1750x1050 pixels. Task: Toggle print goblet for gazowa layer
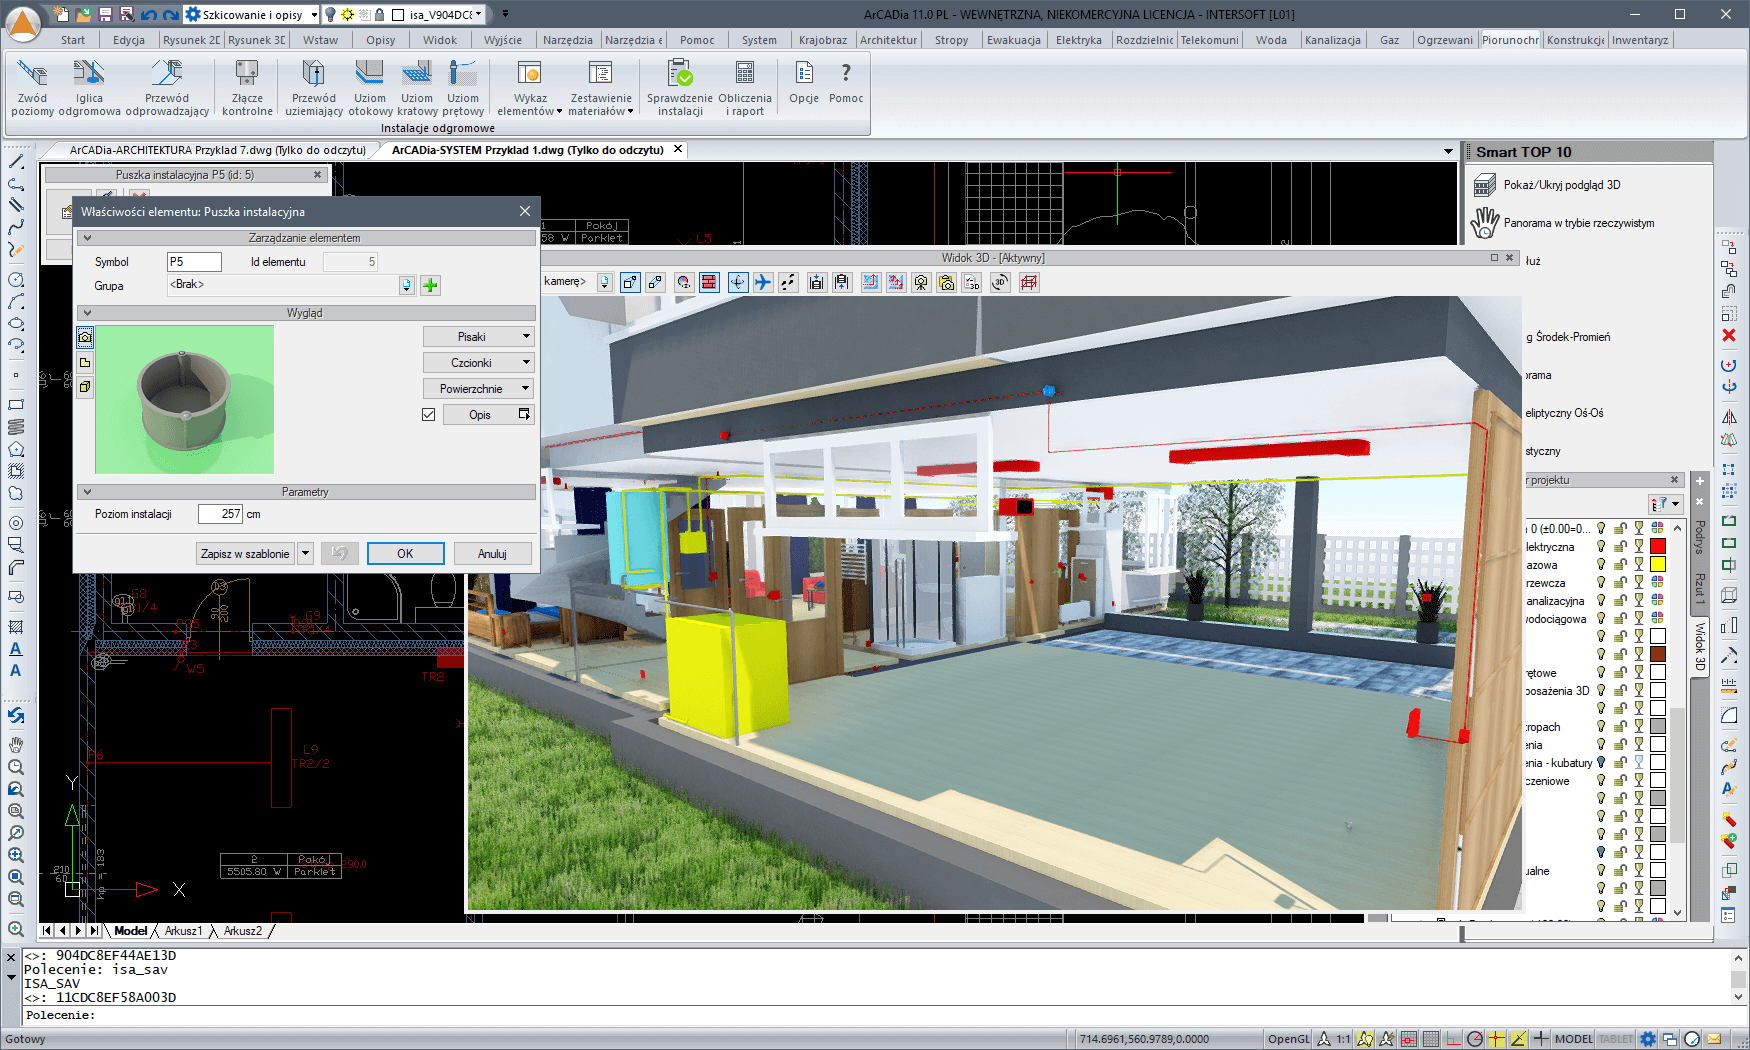pos(1639,564)
